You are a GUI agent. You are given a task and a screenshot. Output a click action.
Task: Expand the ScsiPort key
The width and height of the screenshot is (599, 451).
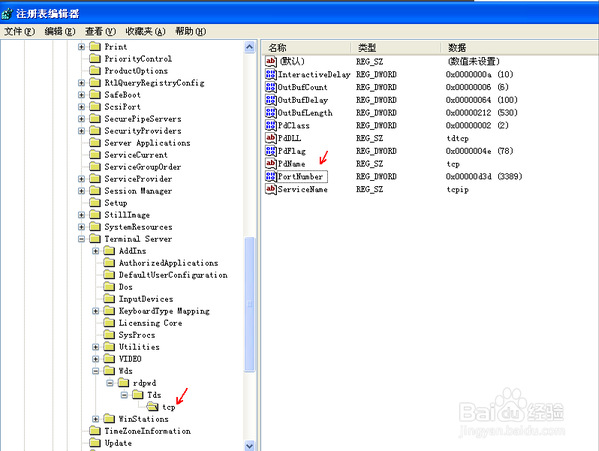[81, 107]
